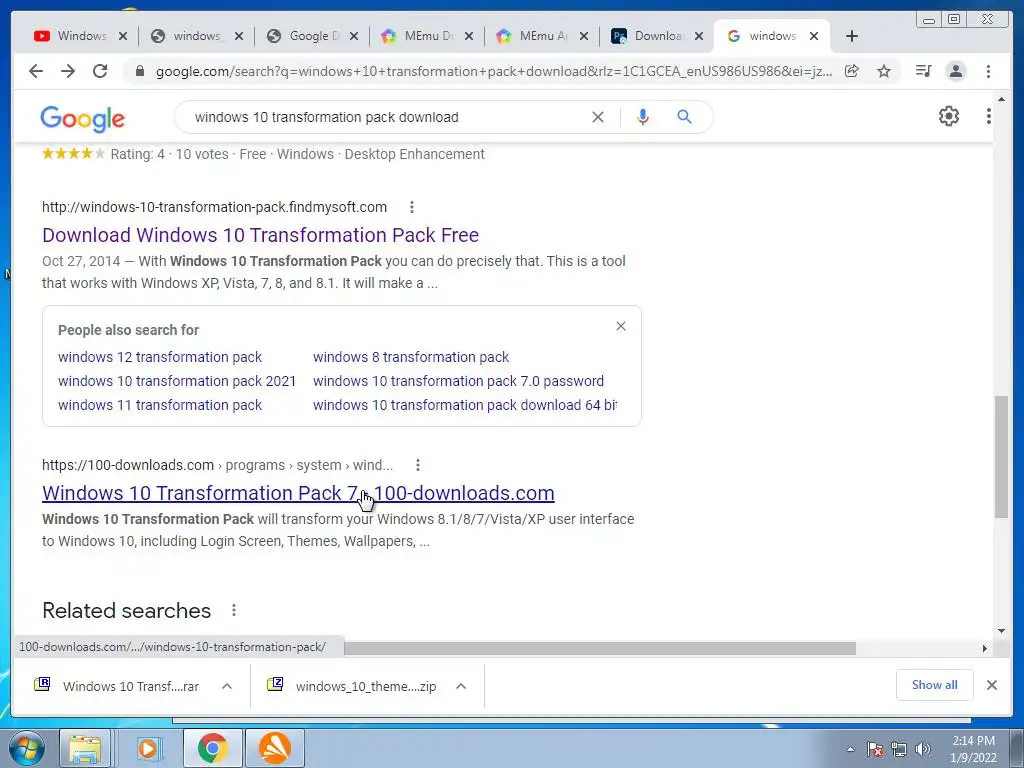Viewport: 1024px width, 768px height.
Task: Close the downloads bar
Action: click(x=991, y=685)
